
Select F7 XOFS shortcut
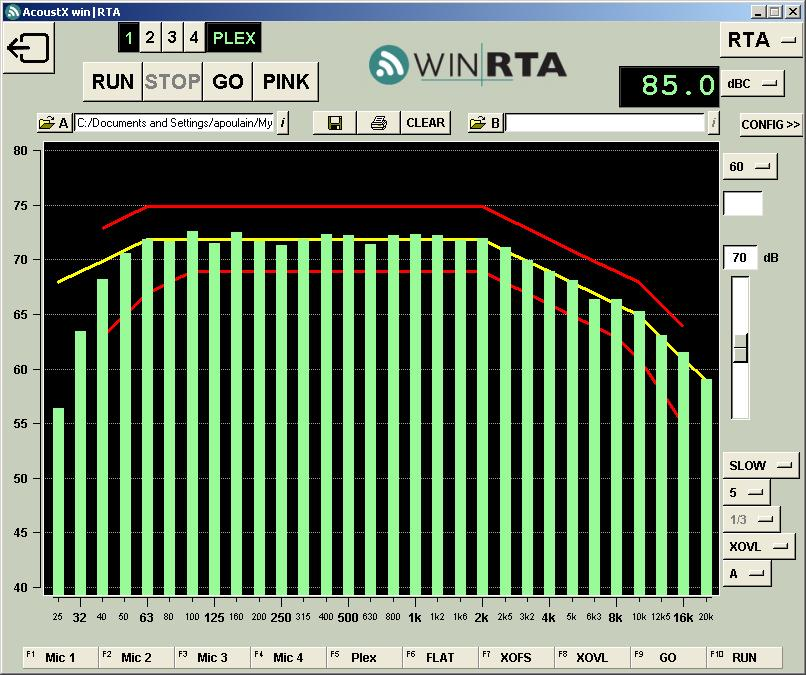(x=516, y=657)
